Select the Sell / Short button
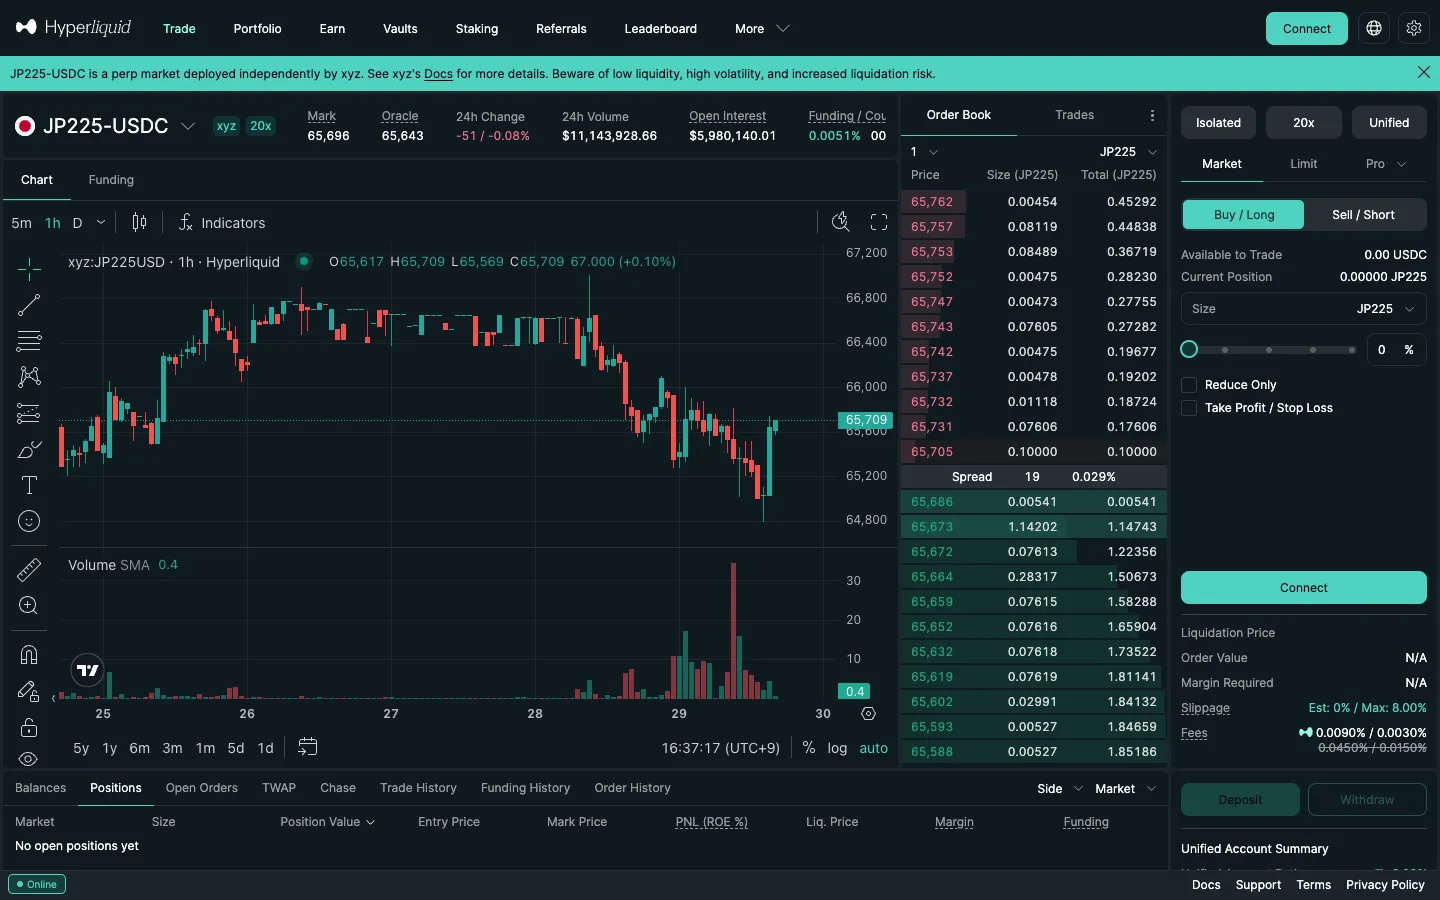The height and width of the screenshot is (900, 1440). tap(1363, 214)
